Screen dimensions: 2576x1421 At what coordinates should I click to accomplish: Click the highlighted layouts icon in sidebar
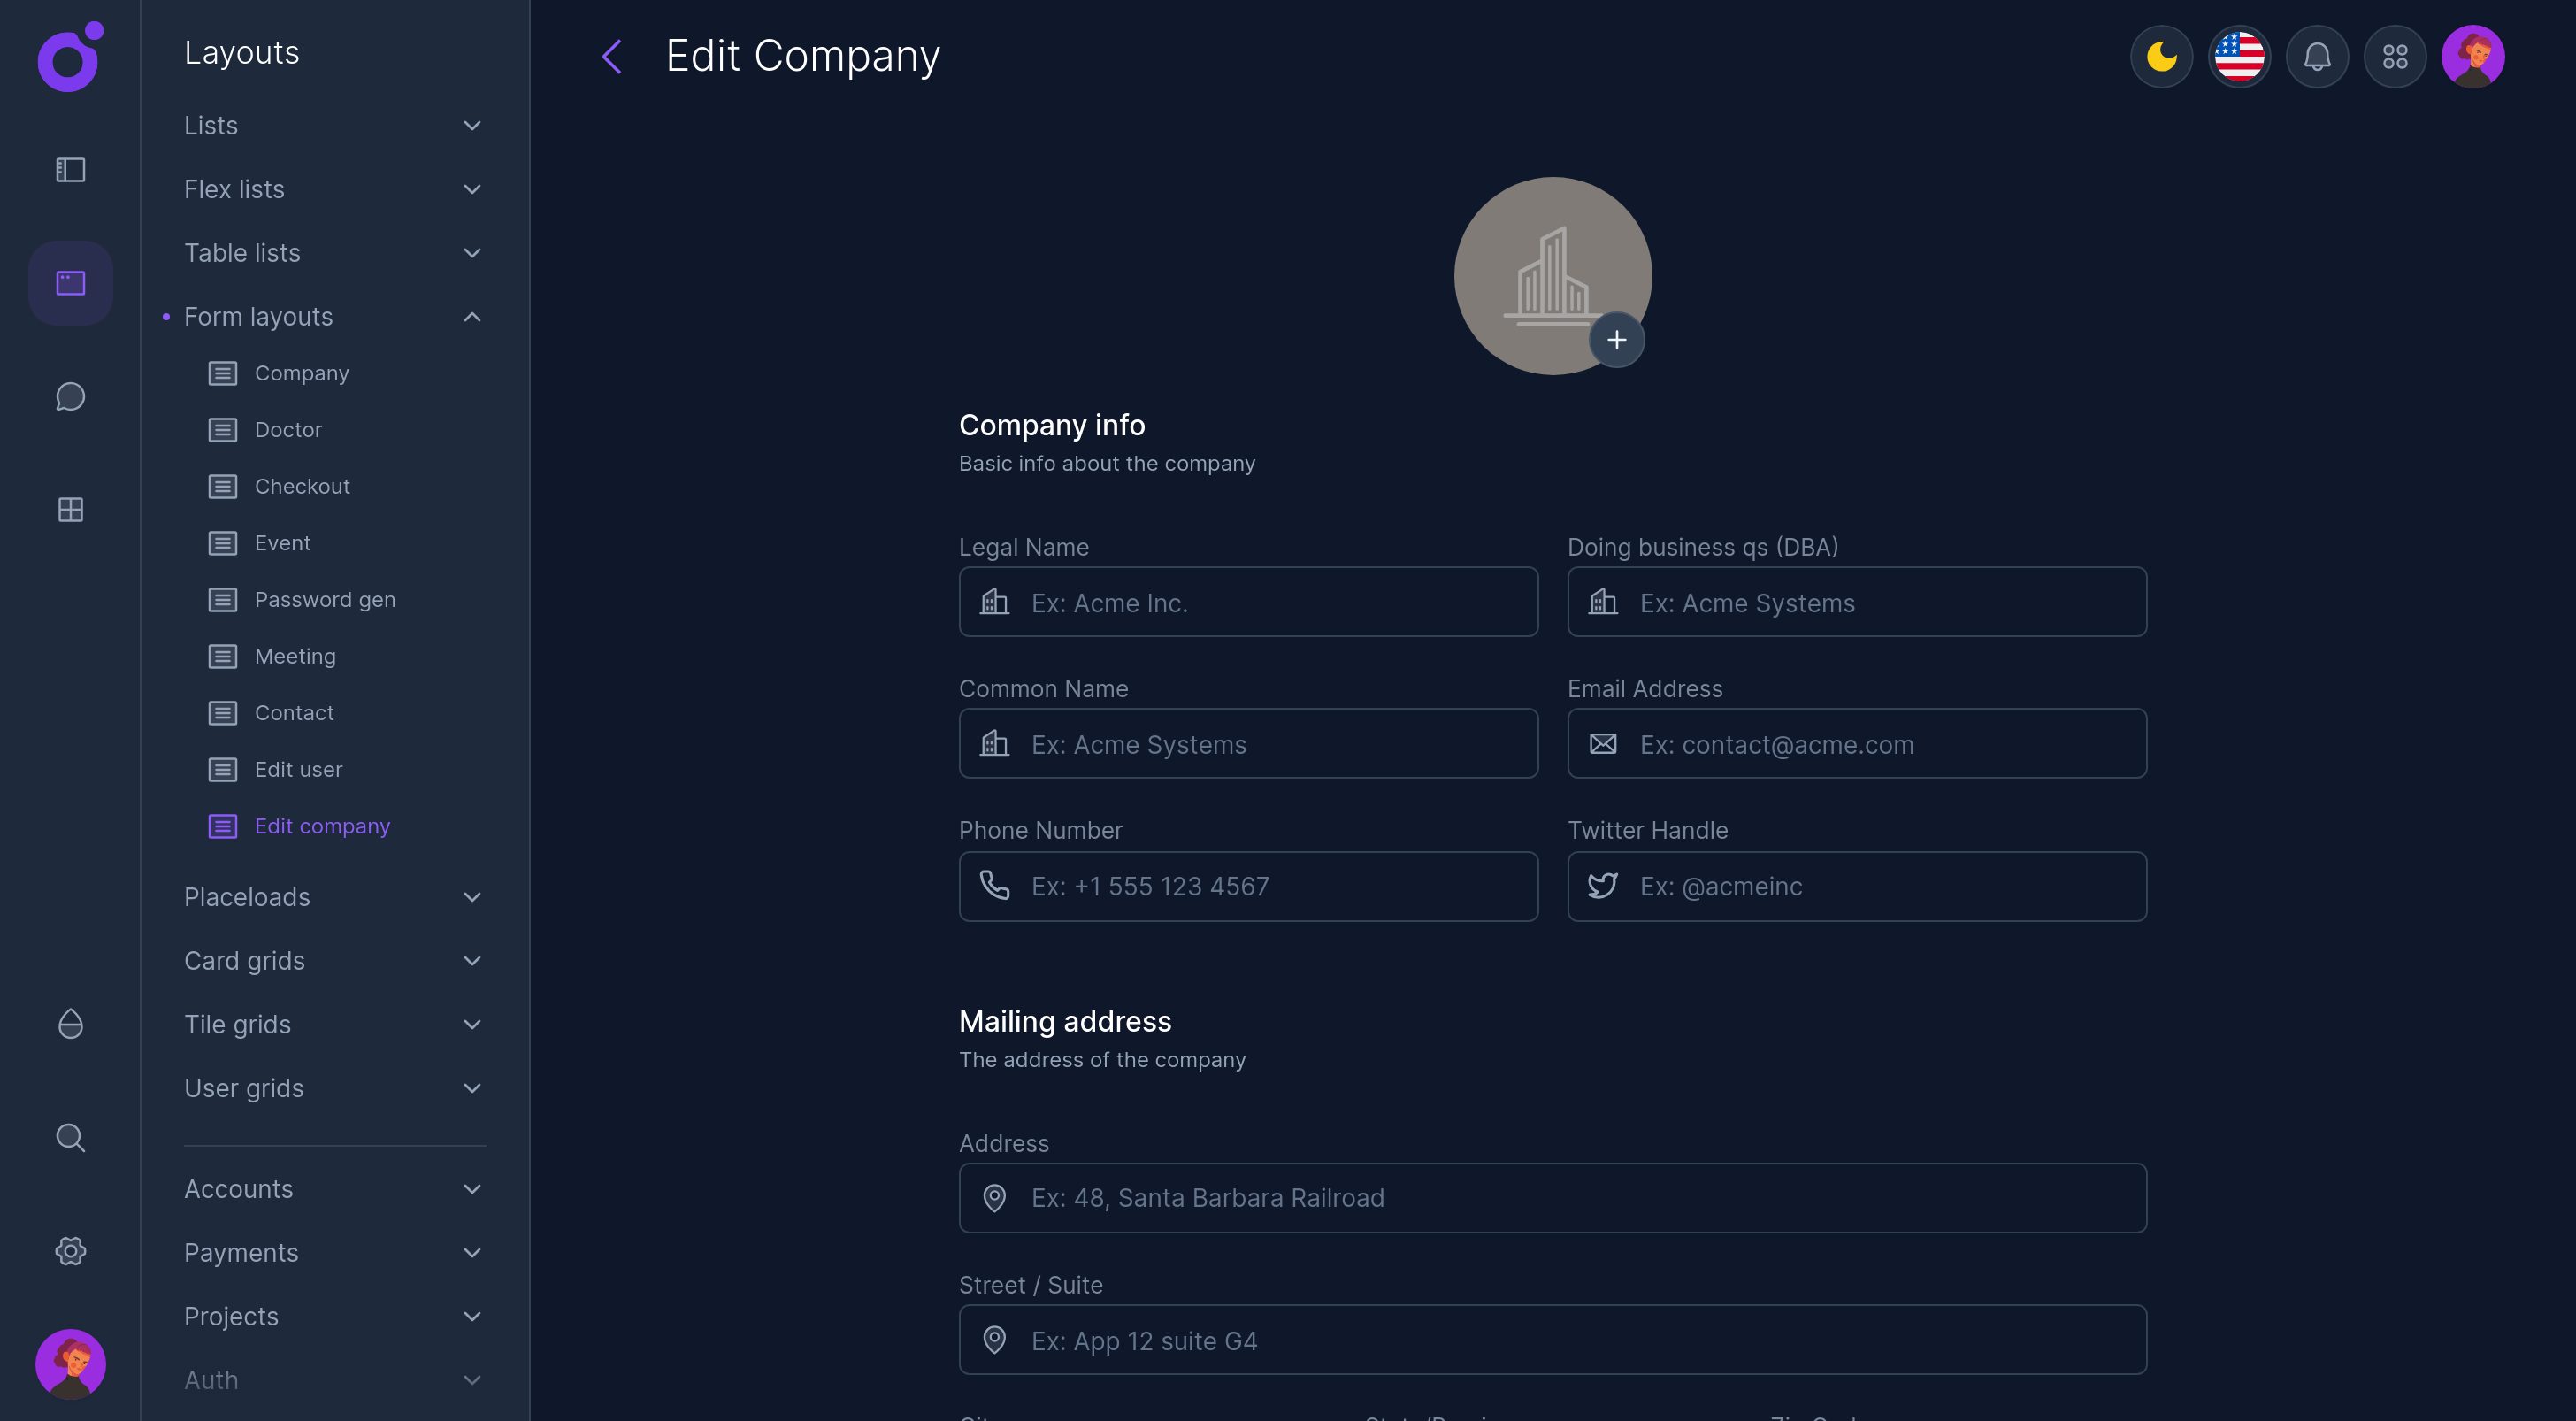coord(70,283)
